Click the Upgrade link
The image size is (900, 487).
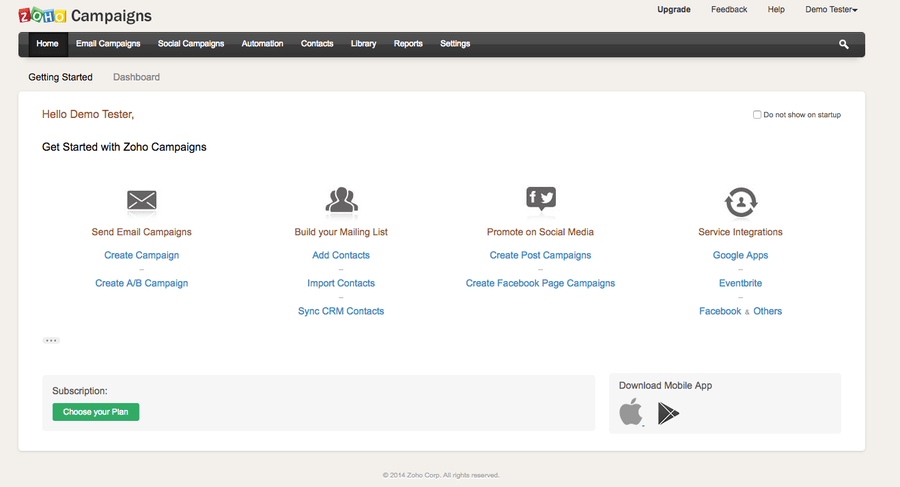coord(674,10)
